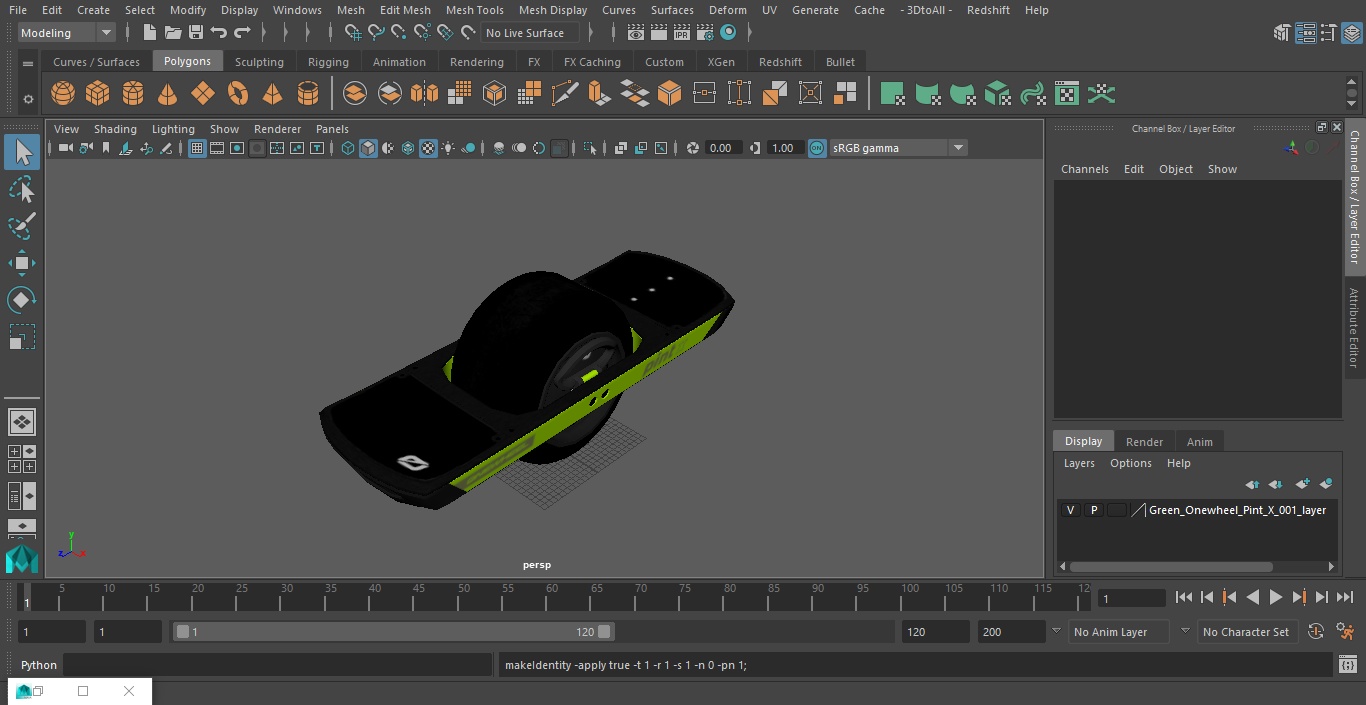Create a polygon plane from shelf

coord(203,94)
